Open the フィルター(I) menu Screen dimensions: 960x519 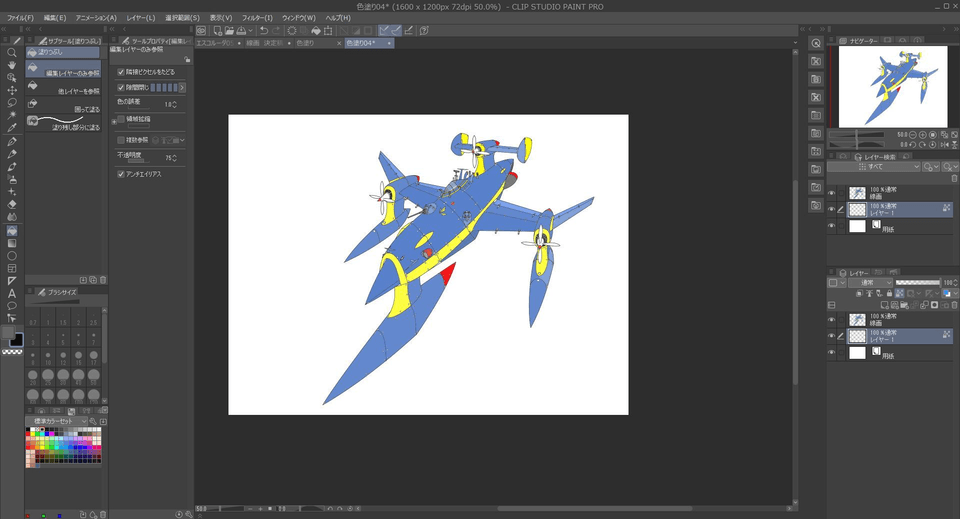(256, 18)
